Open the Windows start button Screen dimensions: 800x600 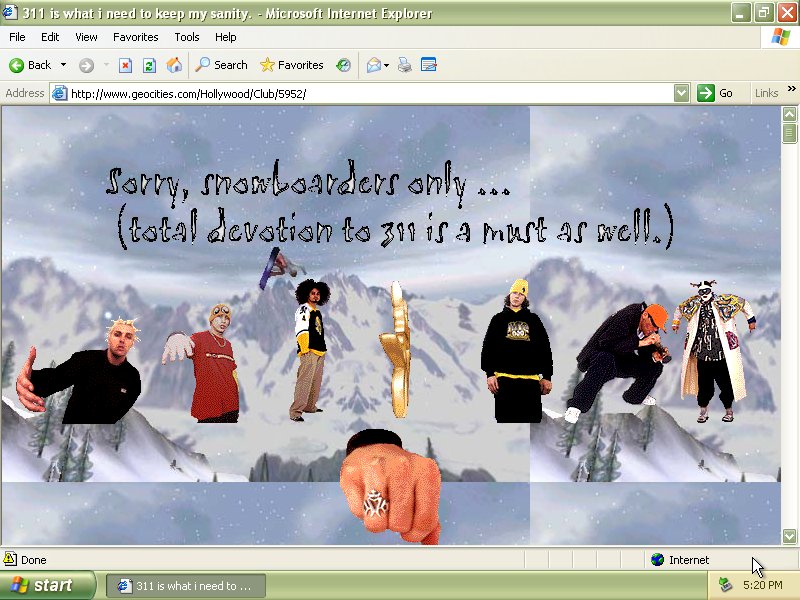pyautogui.click(x=47, y=585)
